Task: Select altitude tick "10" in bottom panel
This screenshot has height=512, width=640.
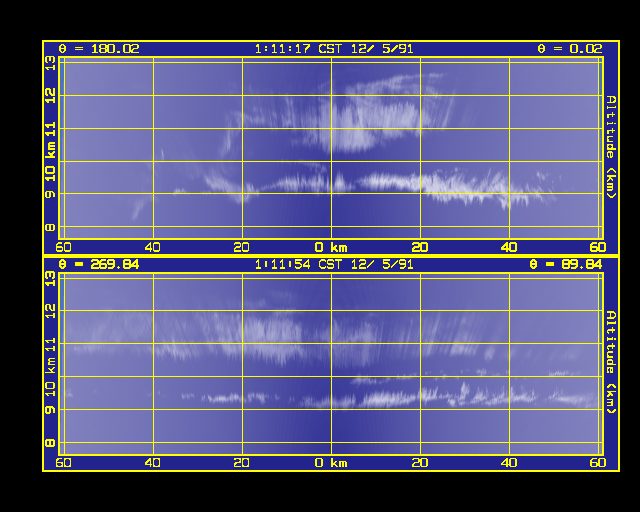Action: [x=50, y=389]
